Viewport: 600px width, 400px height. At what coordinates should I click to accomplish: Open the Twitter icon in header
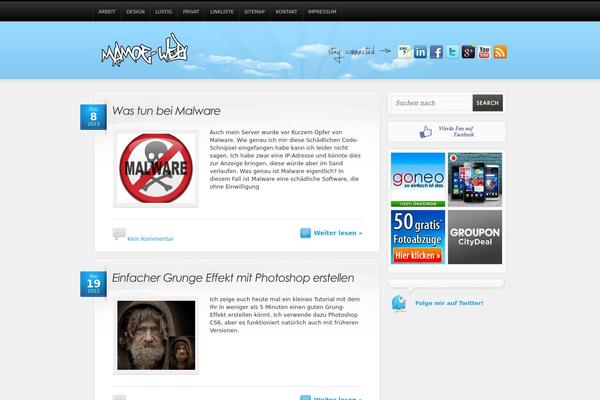452,52
